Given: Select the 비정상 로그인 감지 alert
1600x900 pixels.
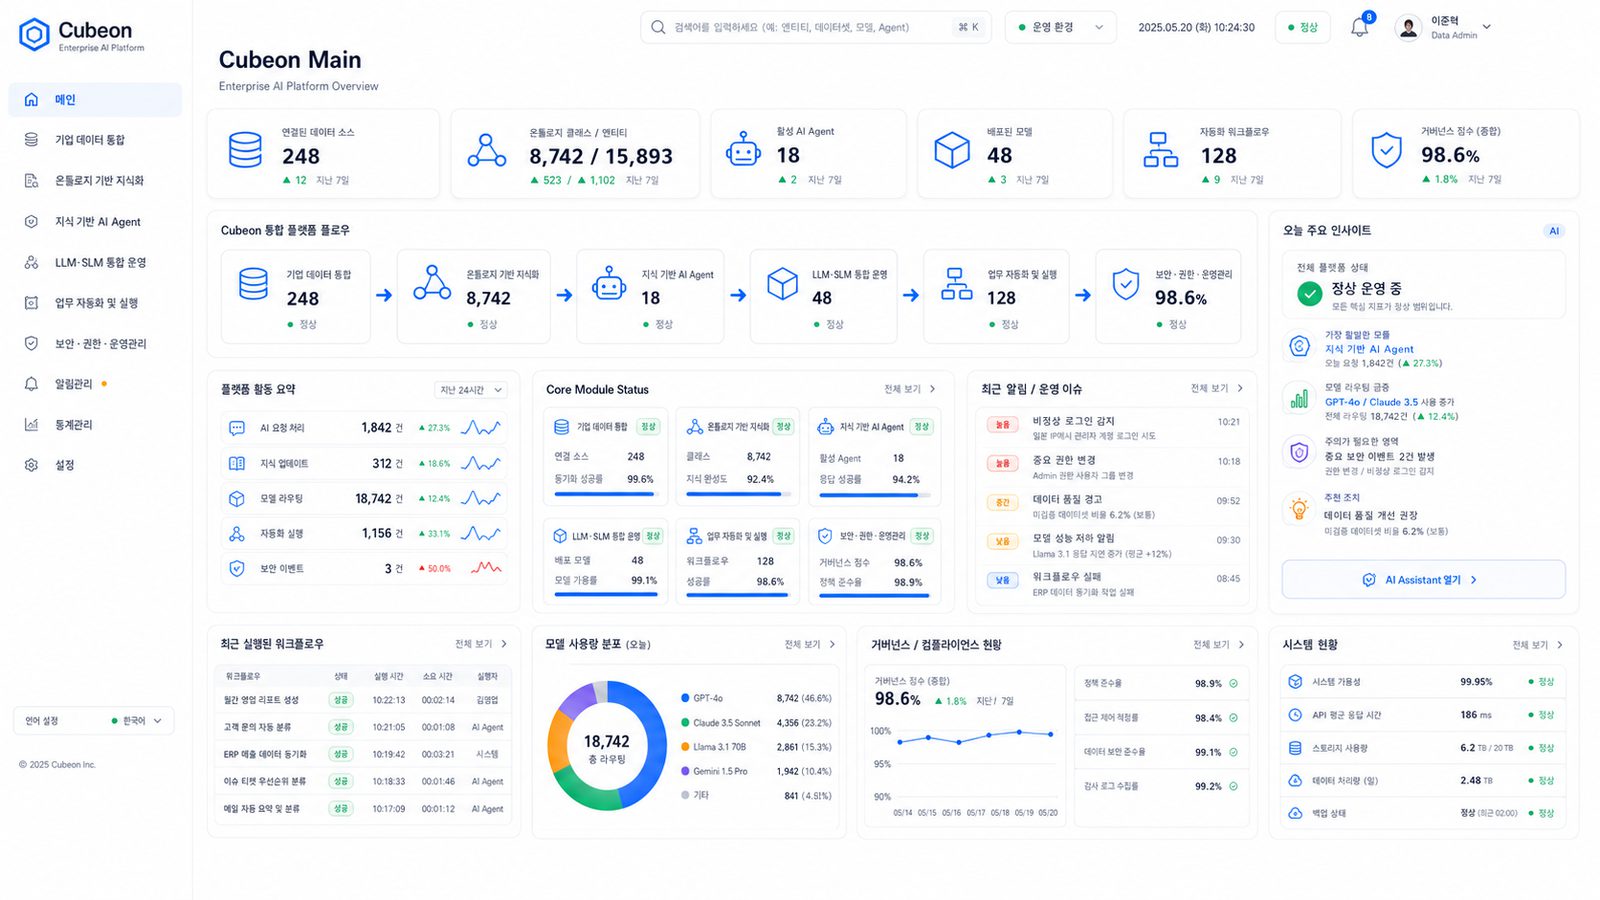Looking at the screenshot, I should tap(1112, 428).
